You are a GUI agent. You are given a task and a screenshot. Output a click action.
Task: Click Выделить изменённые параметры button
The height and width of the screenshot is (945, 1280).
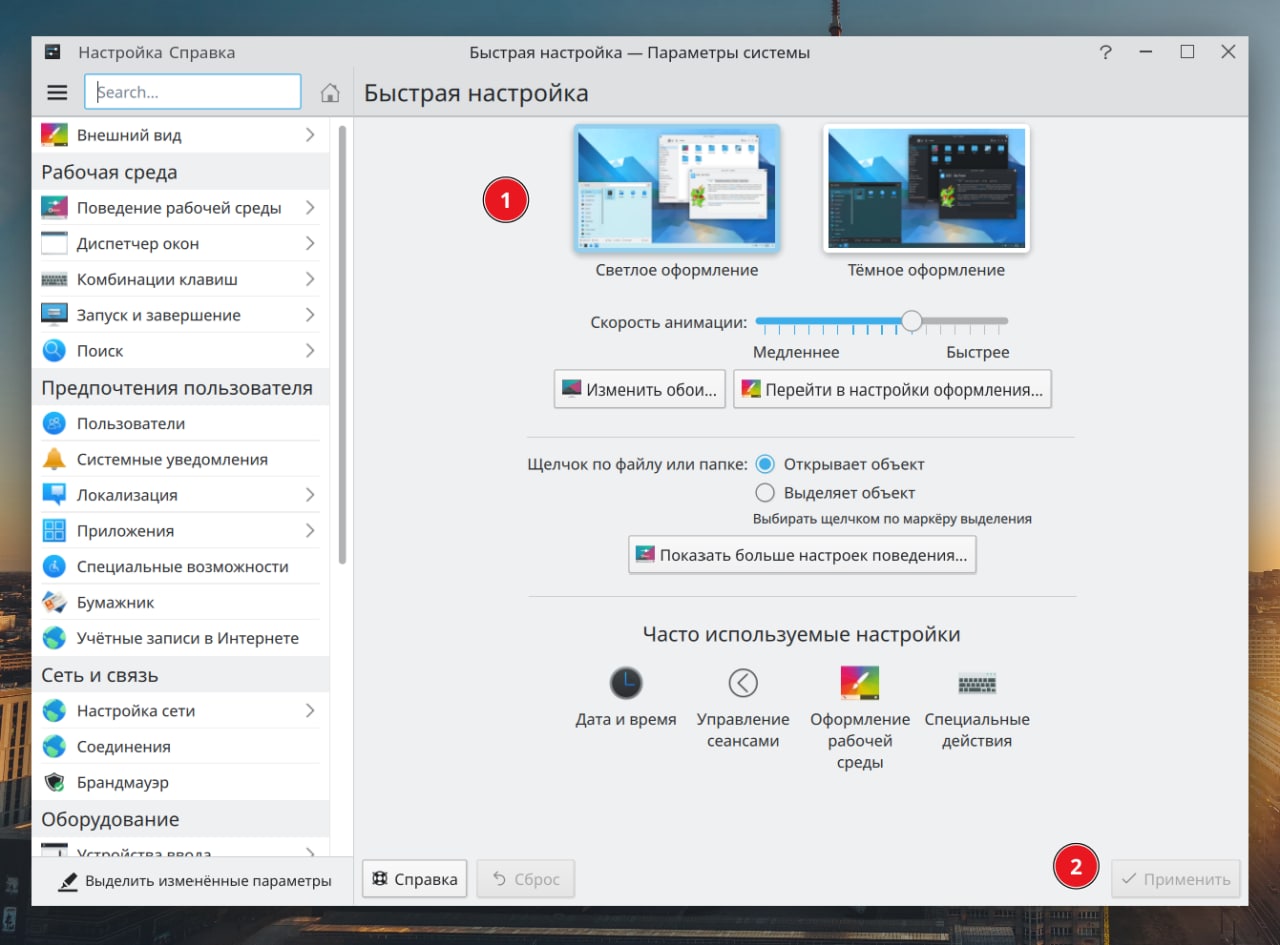(193, 881)
